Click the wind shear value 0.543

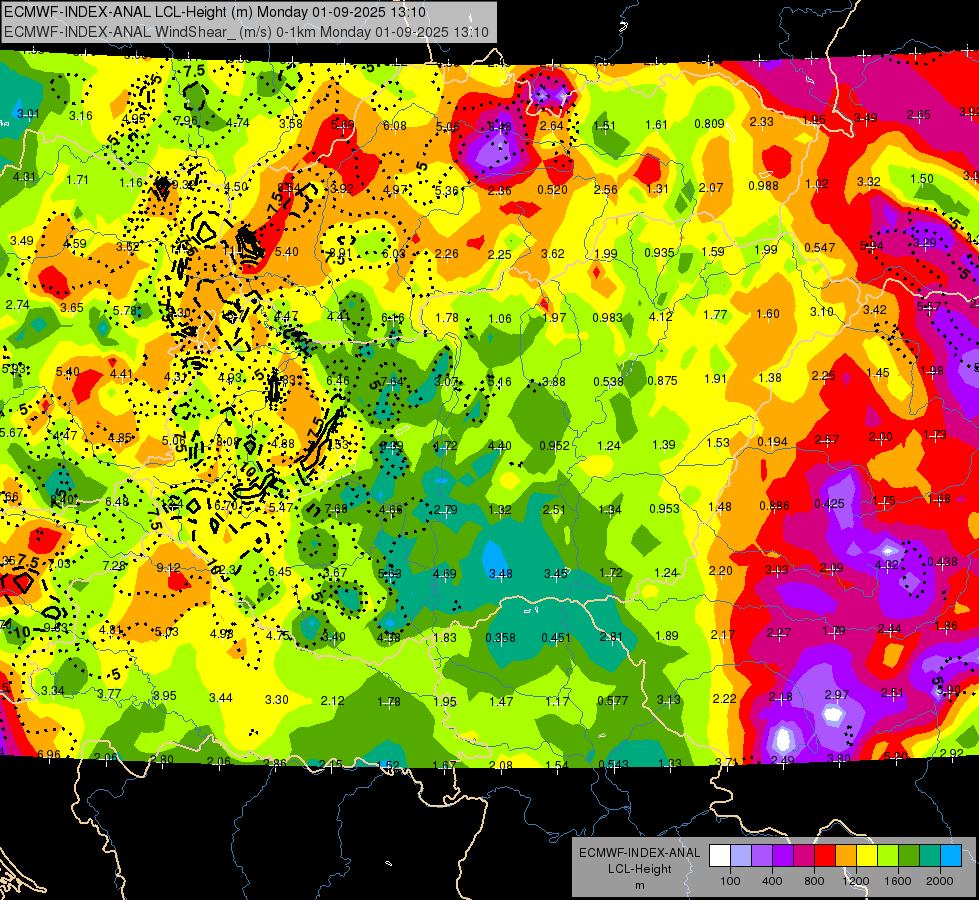coord(614,765)
